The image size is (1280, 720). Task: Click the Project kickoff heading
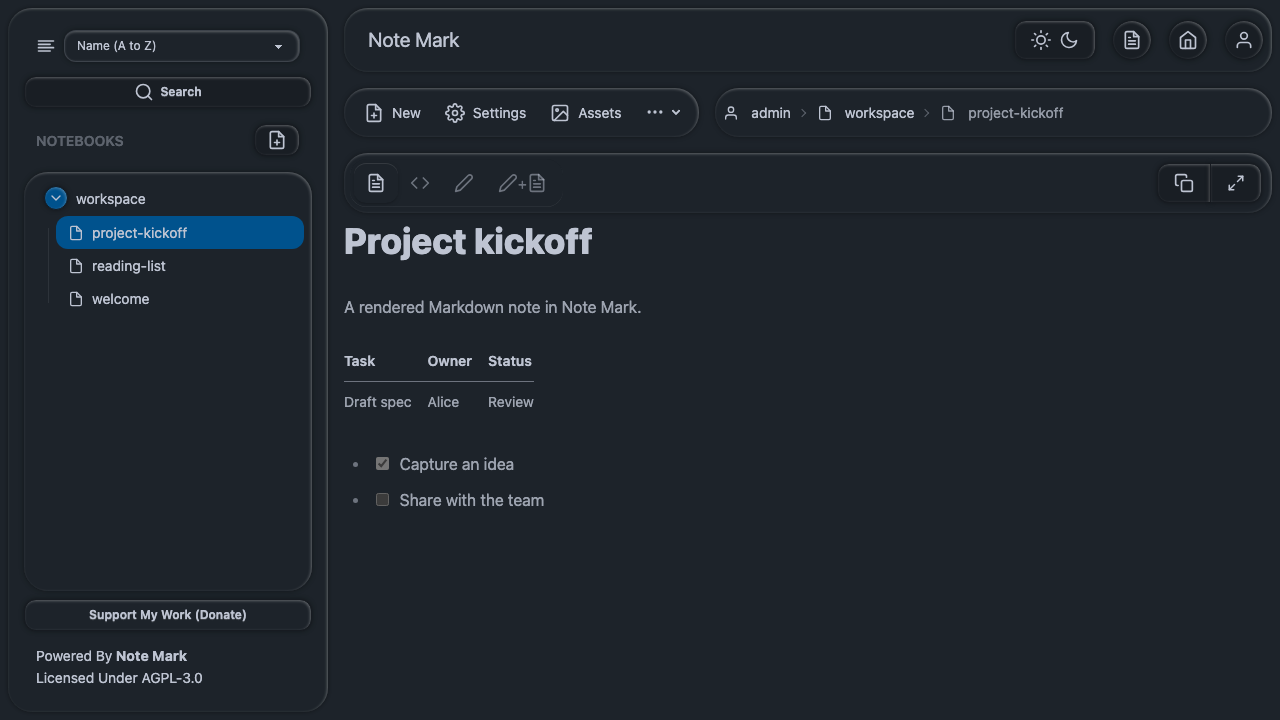[x=468, y=242]
